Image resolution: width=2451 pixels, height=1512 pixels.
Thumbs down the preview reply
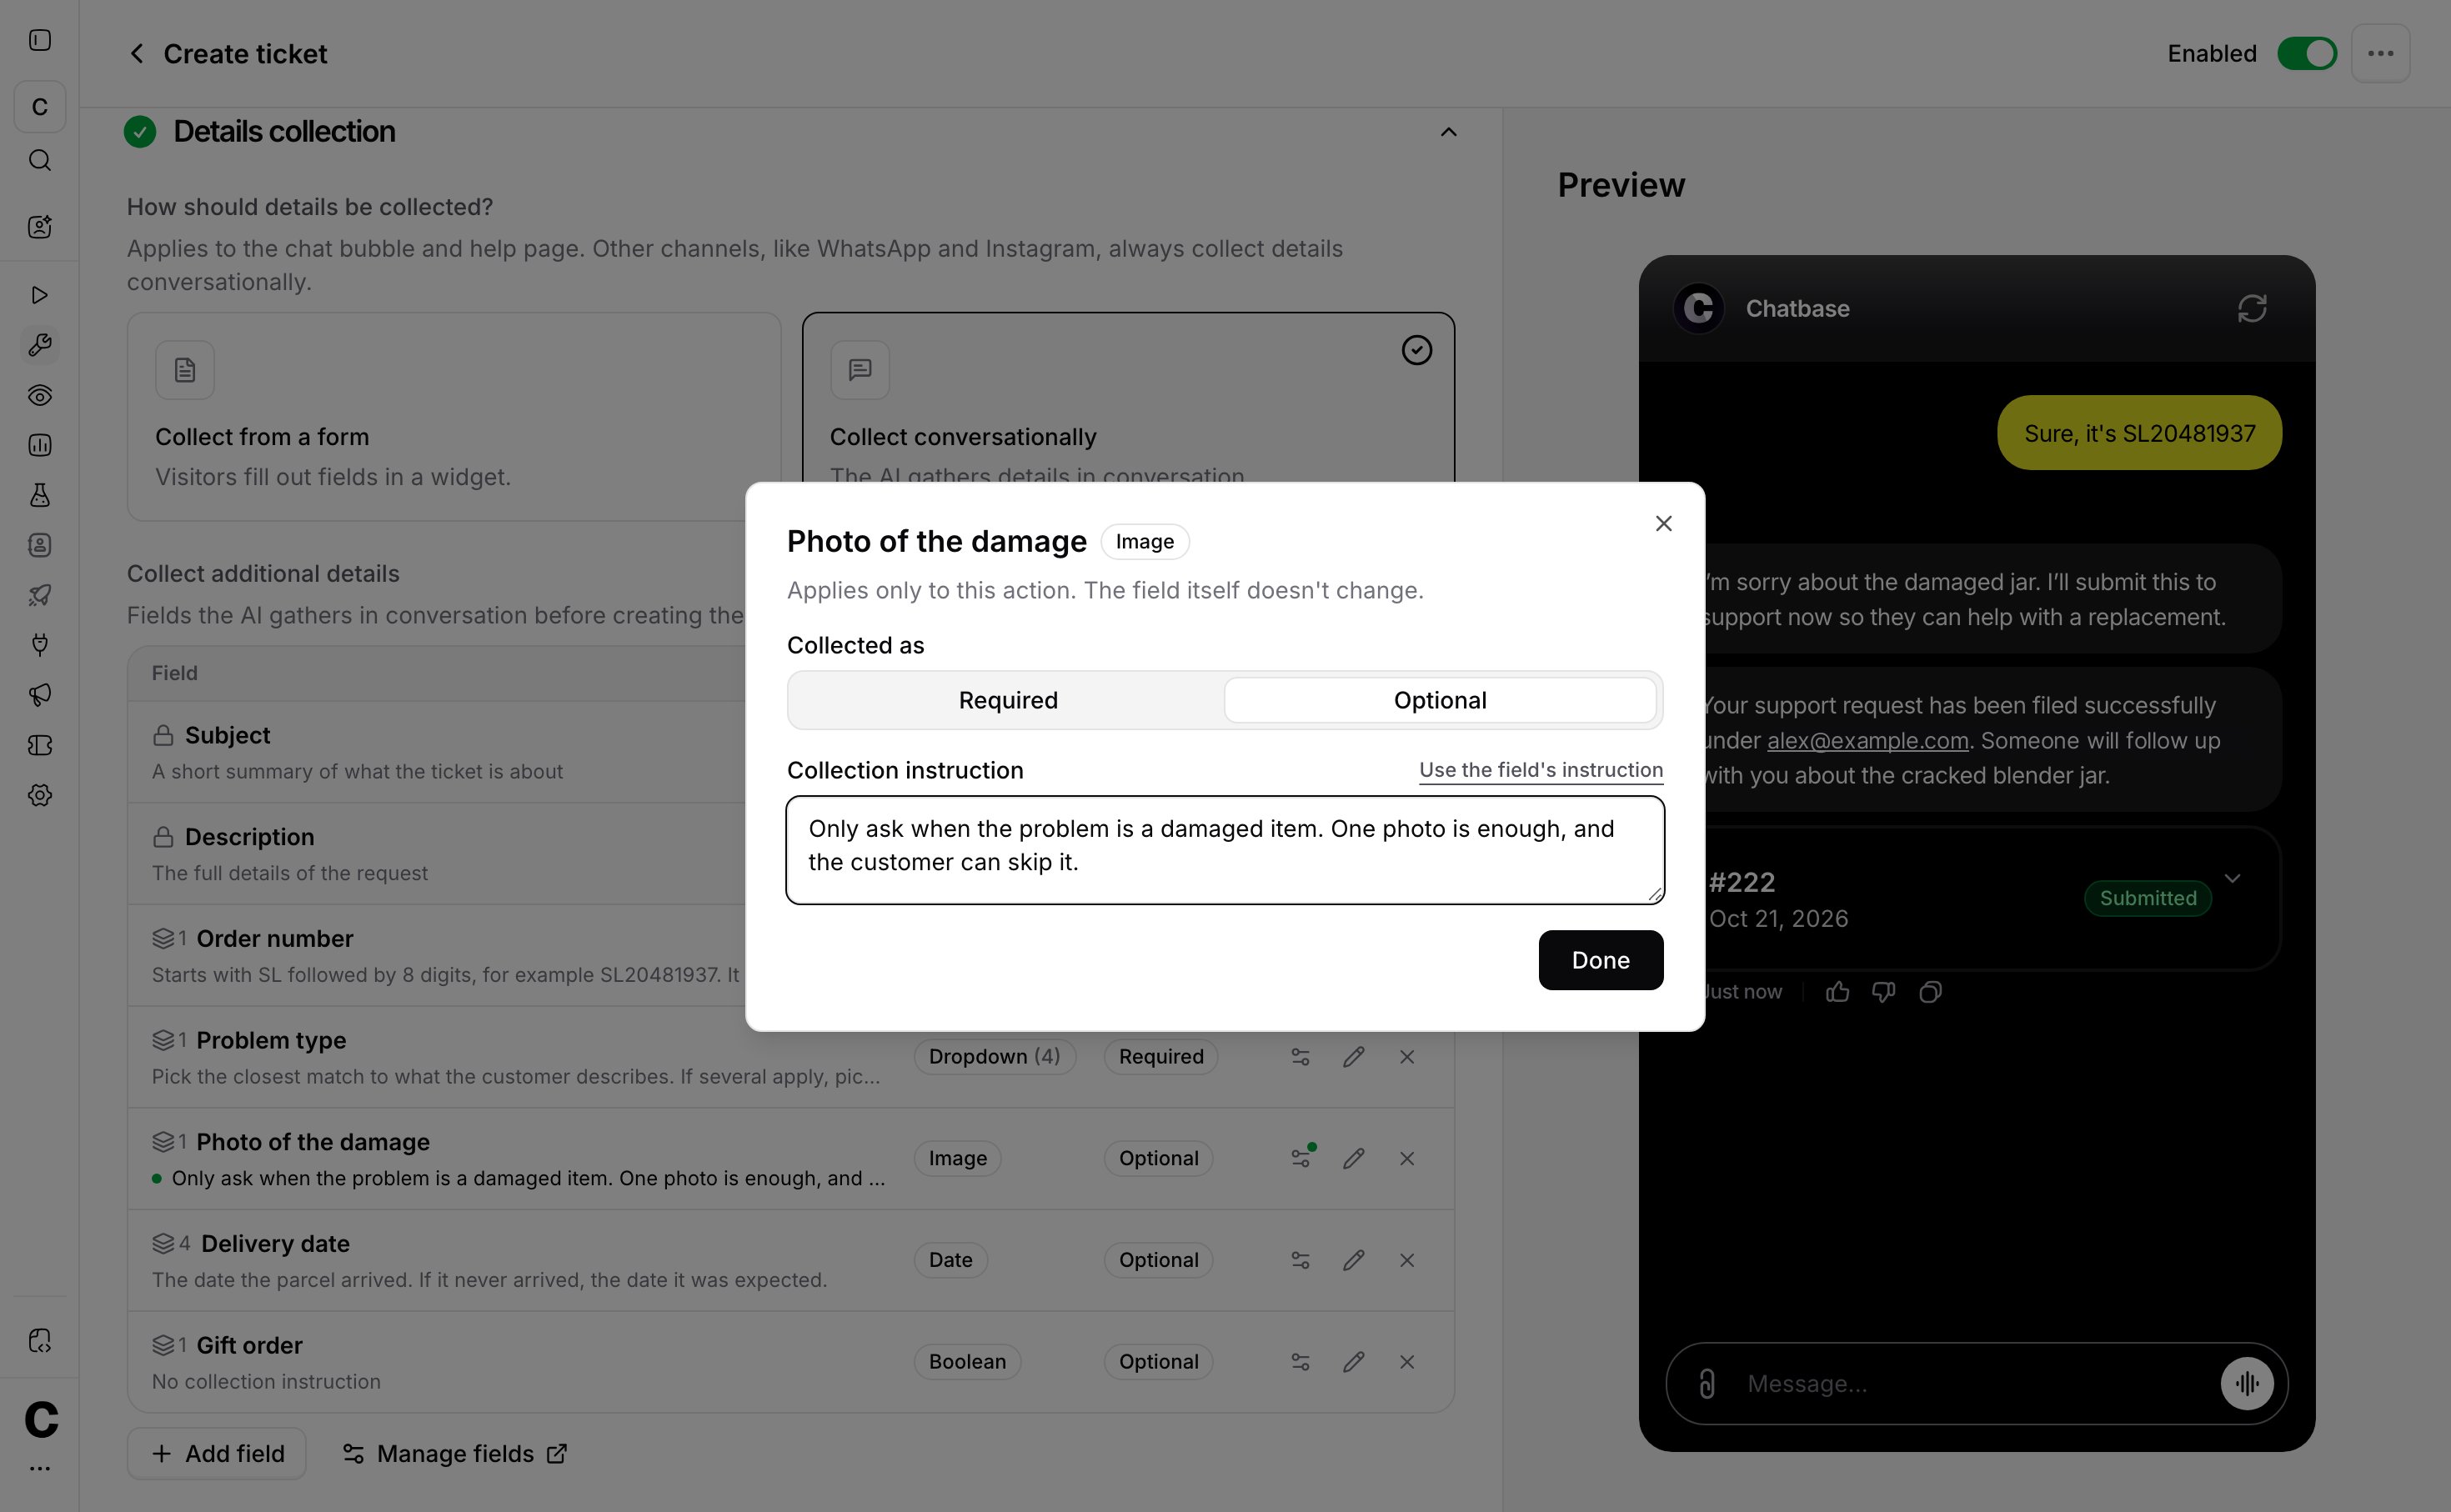[1884, 992]
